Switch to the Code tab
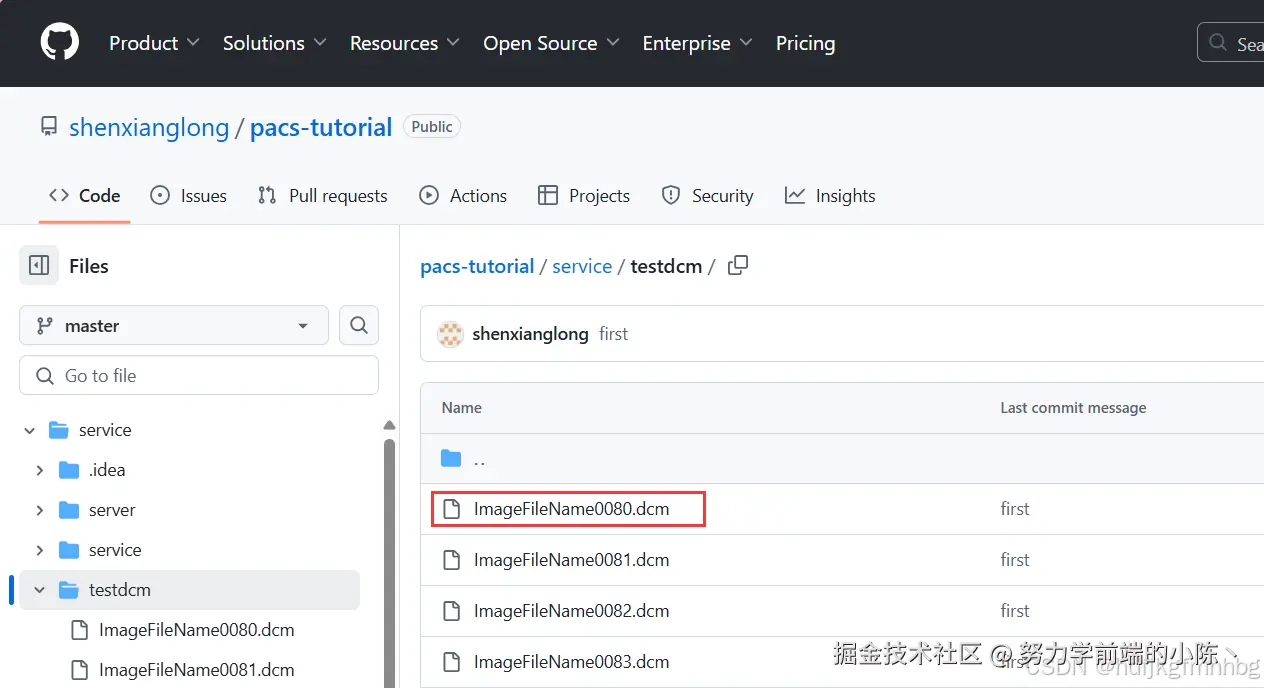This screenshot has height=688, width=1264. (x=85, y=196)
